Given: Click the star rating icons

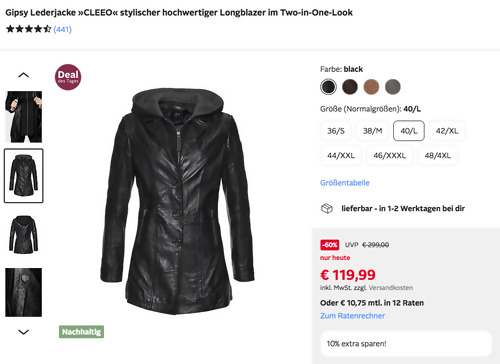Looking at the screenshot, I should 29,29.
